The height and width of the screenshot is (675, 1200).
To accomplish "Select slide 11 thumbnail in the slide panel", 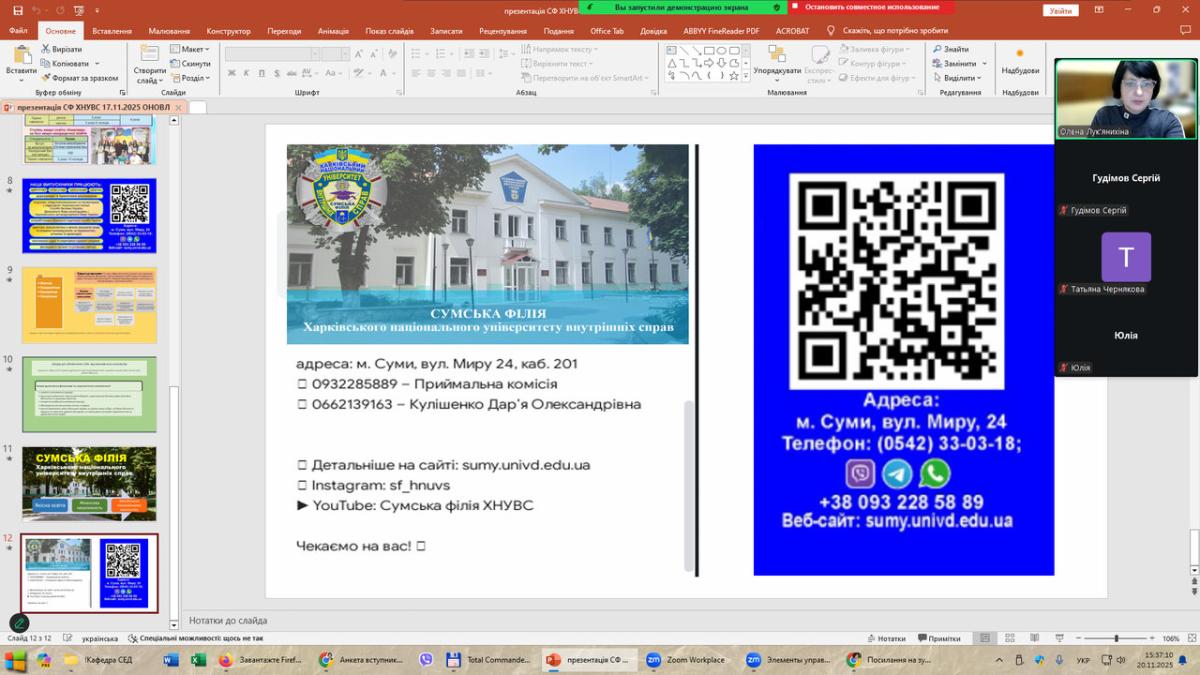I will [89, 483].
